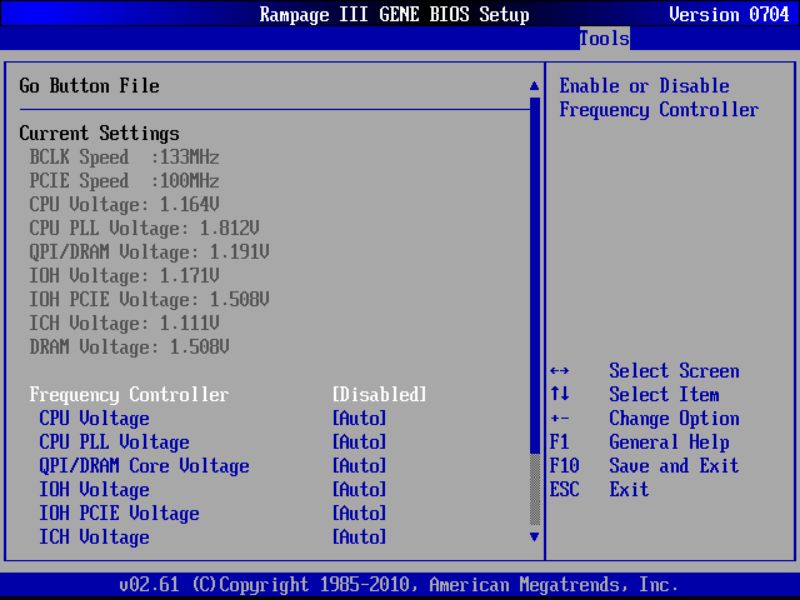
Task: Select the Tools tab
Action: [604, 38]
